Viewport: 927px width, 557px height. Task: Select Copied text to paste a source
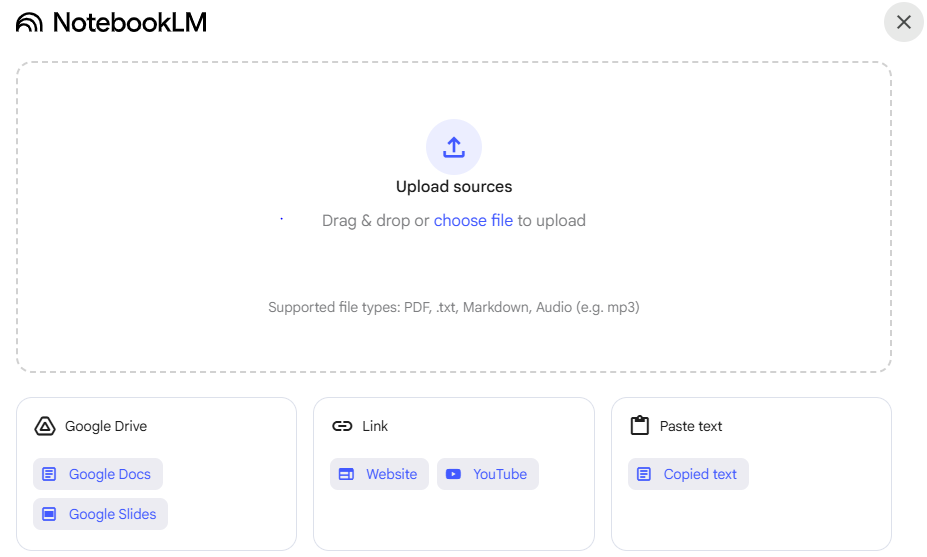688,474
